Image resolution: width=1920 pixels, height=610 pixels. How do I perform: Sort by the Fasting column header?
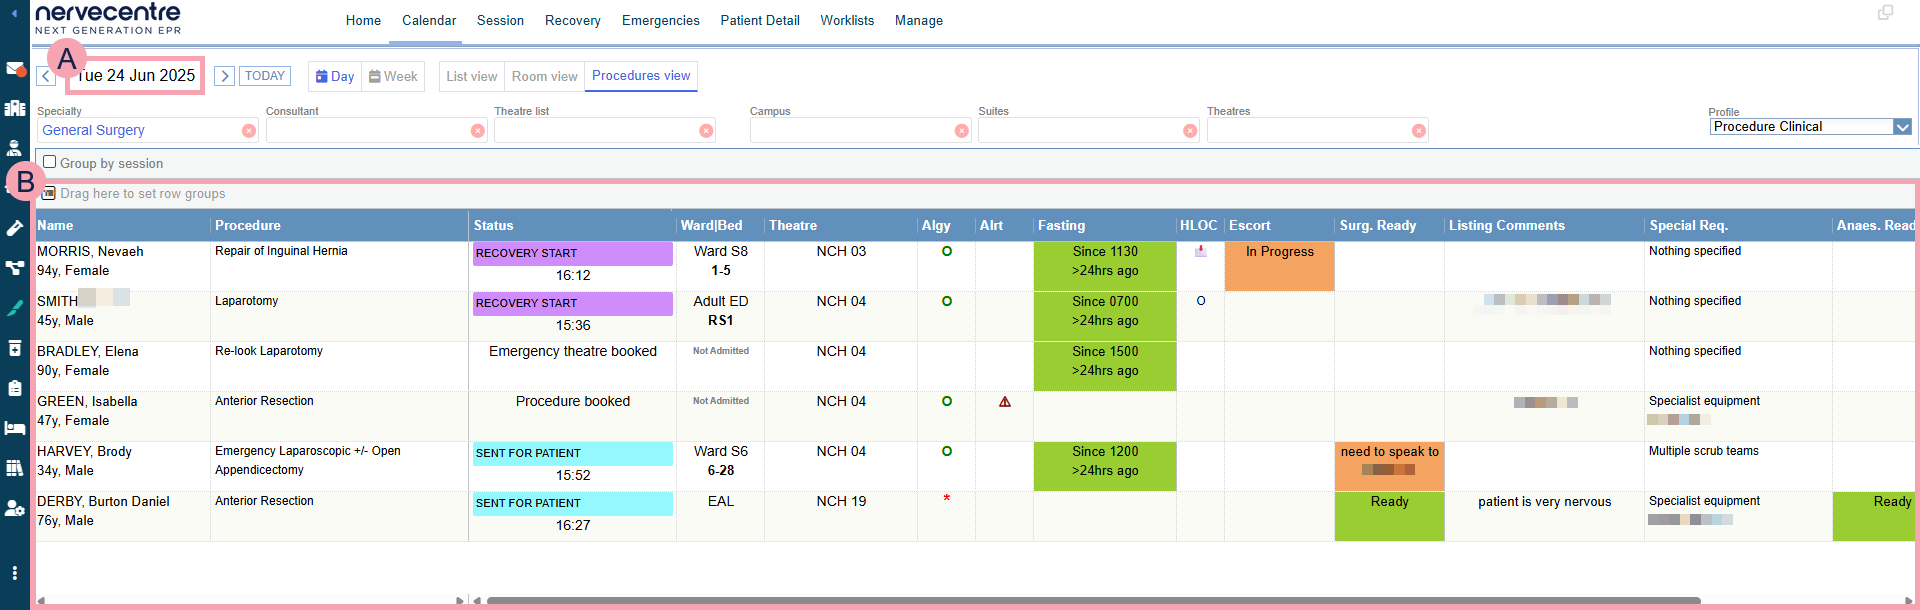(1061, 226)
